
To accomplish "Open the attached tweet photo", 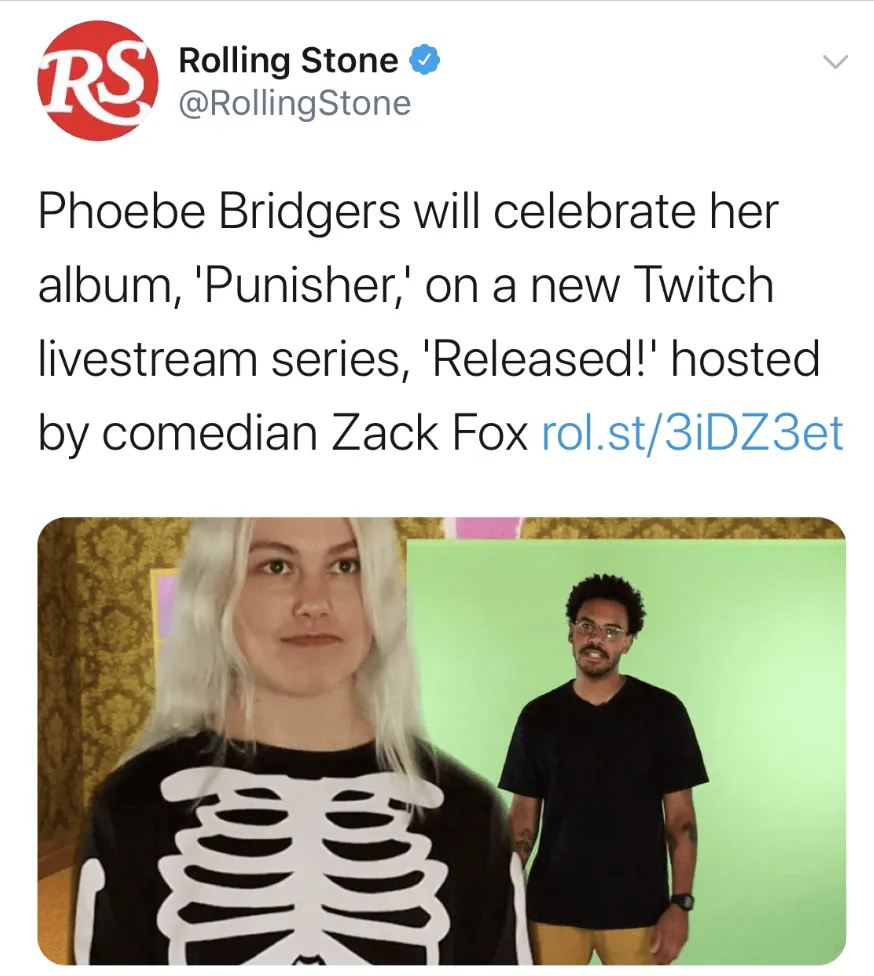I will coord(441,741).
